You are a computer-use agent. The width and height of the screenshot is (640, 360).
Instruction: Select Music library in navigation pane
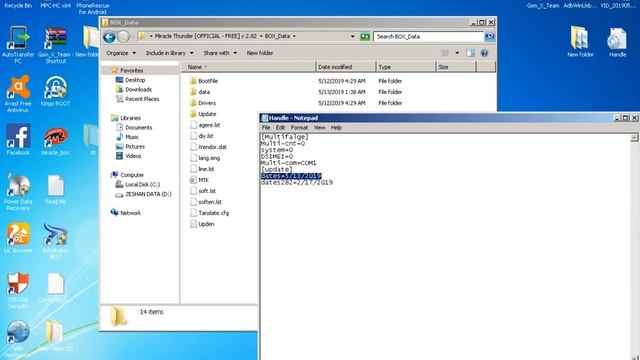pos(127,137)
